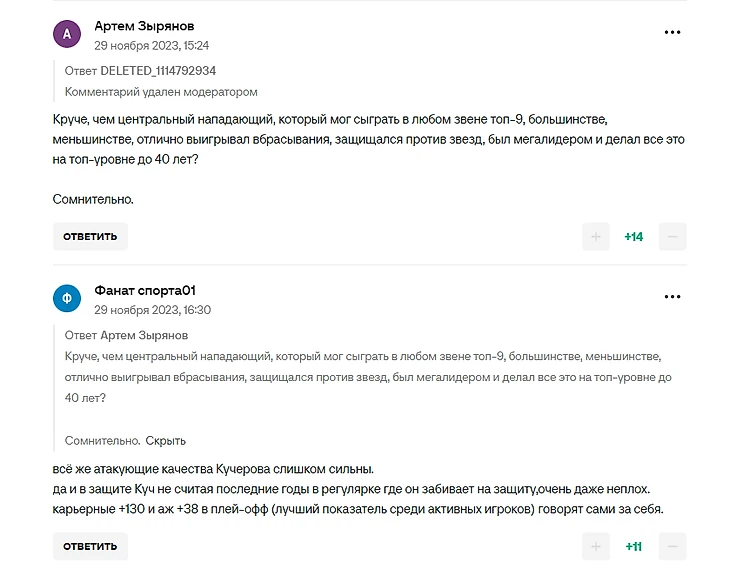The height and width of the screenshot is (569, 730).
Task: Collapse quoted text with Скрыть
Action: (x=166, y=440)
